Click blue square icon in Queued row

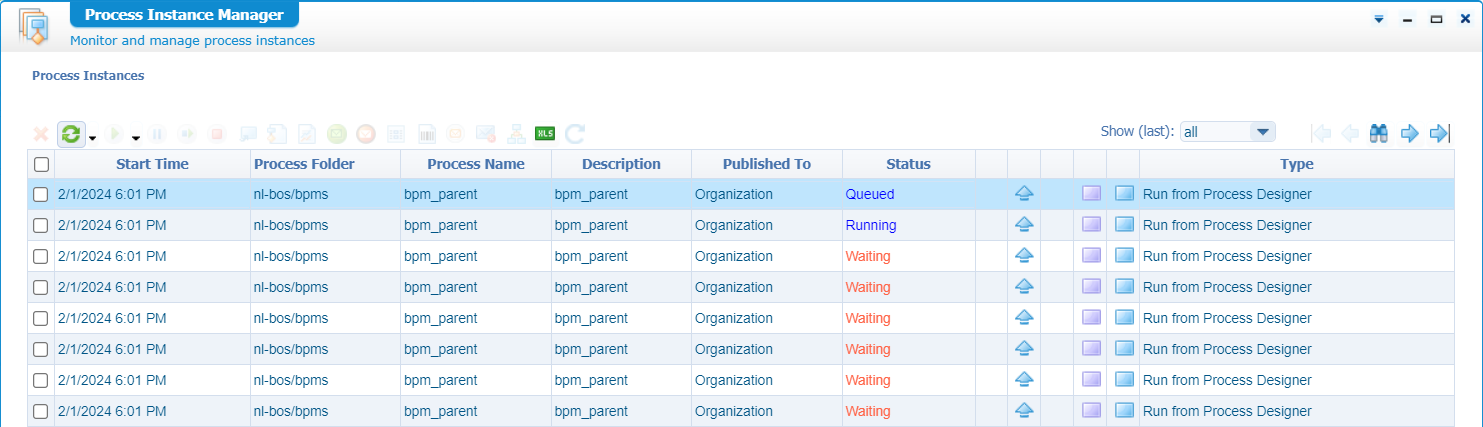pos(1124,194)
